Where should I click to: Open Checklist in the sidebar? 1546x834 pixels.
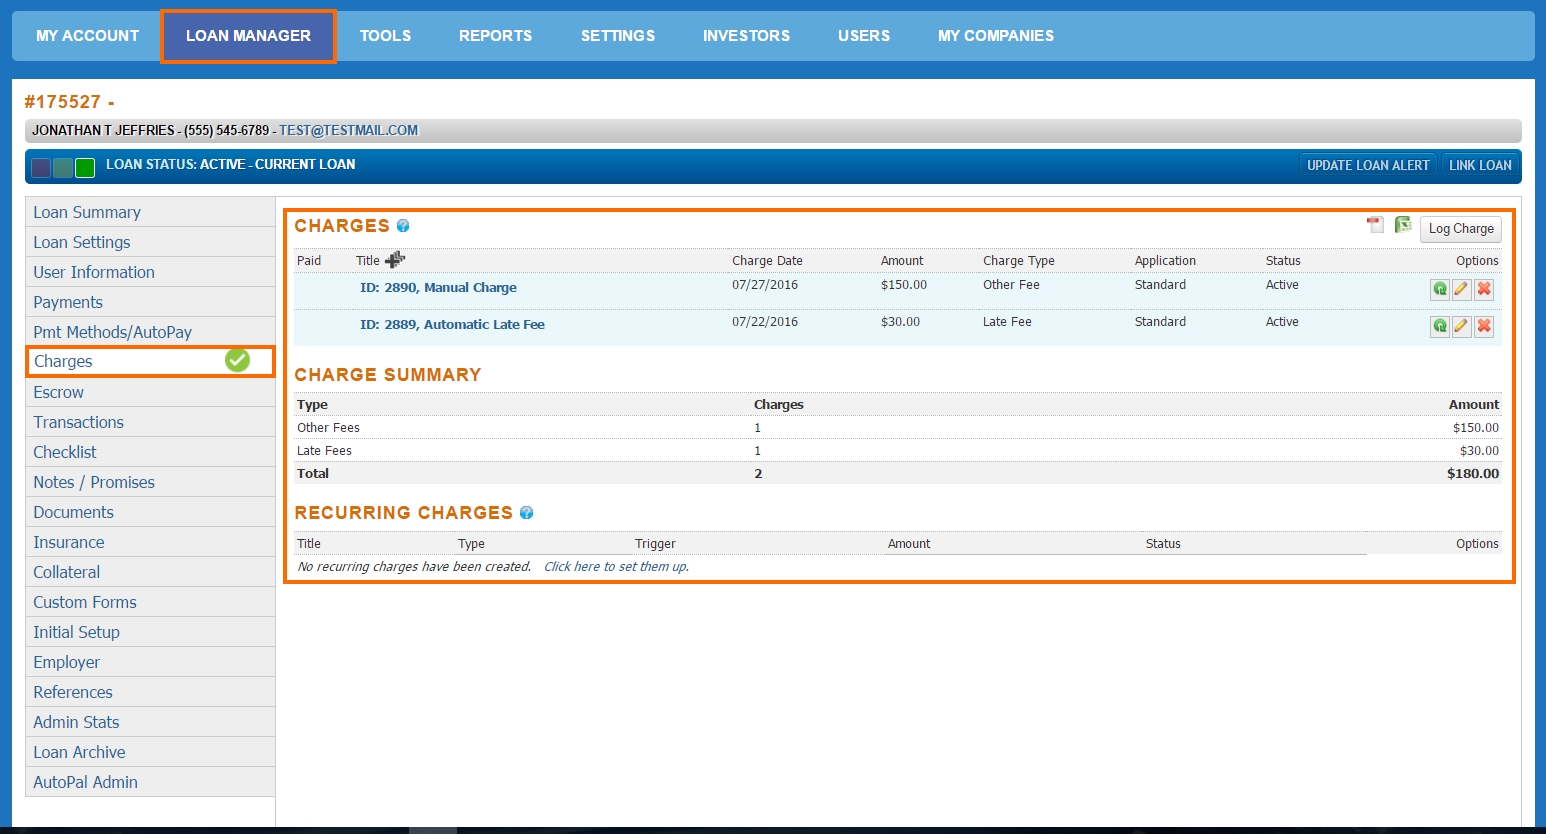[150, 452]
